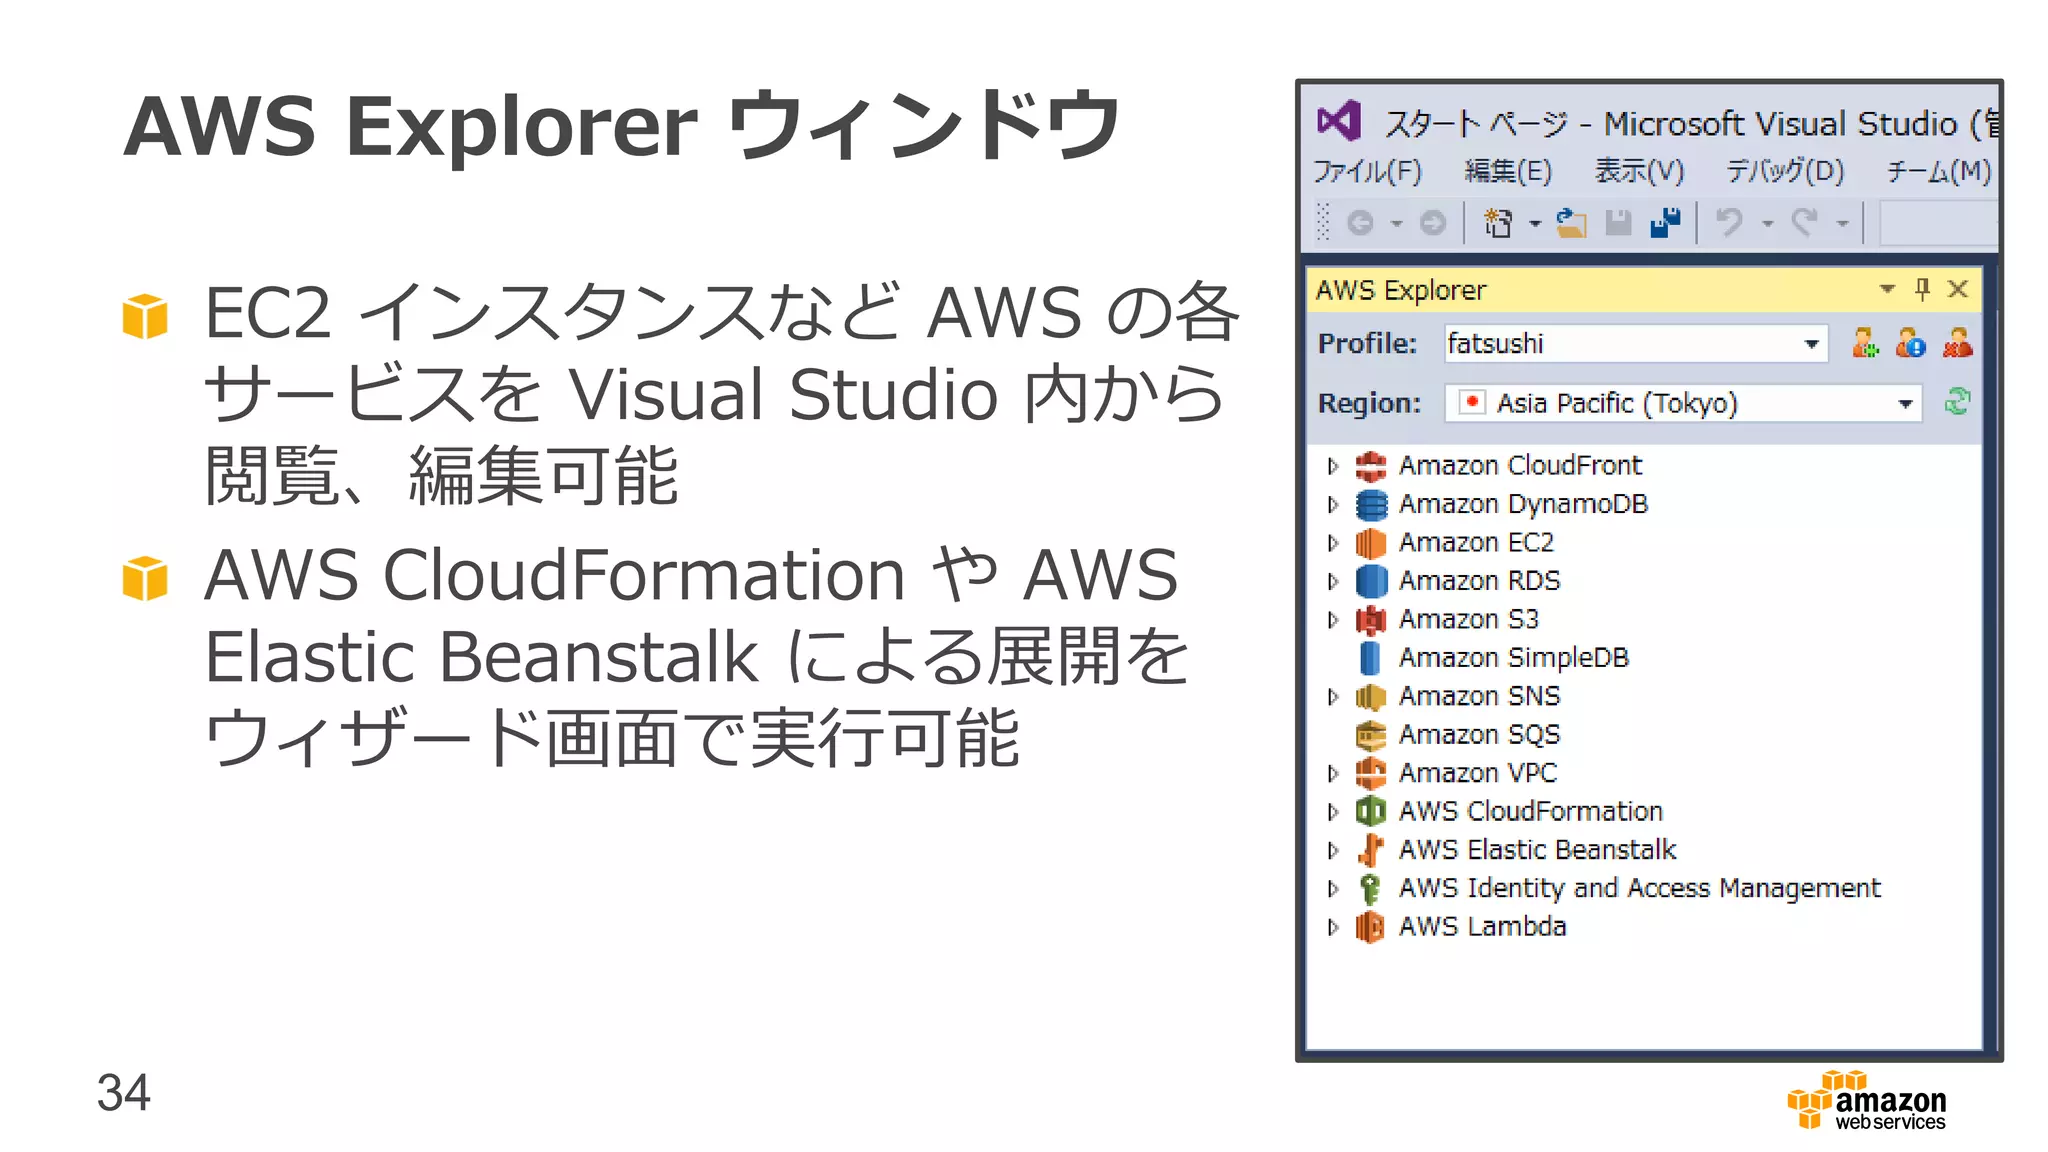Click the delete profile icon
Screen dimensions: 2048x1152
[1958, 343]
